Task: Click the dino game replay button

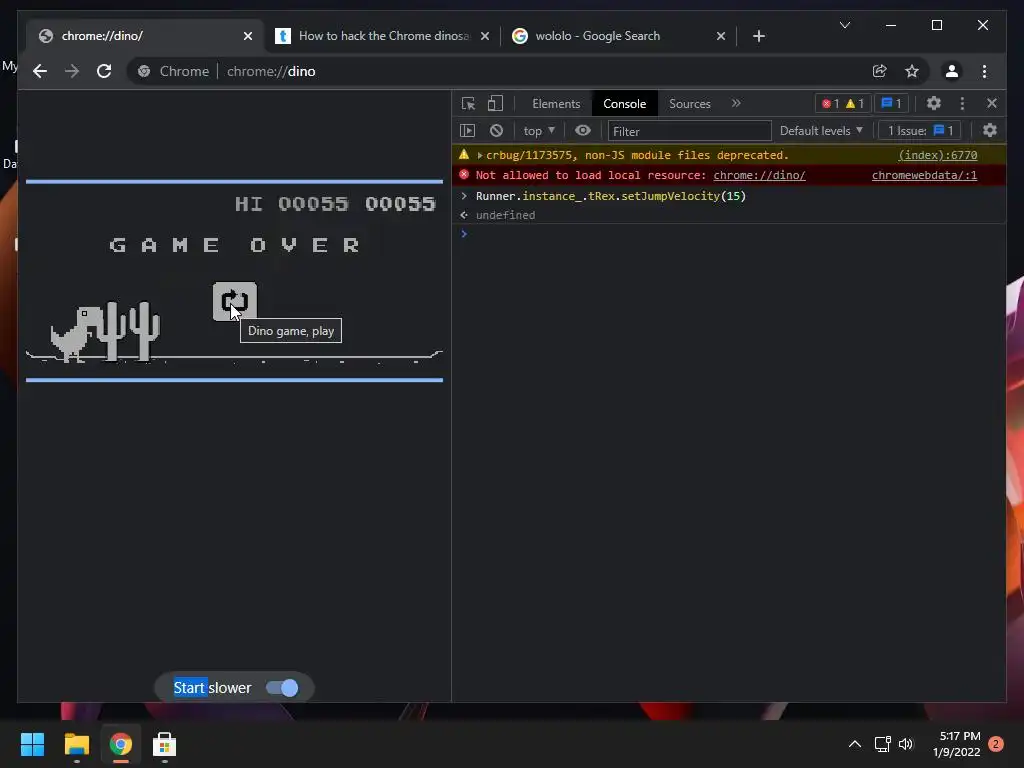Action: click(234, 301)
